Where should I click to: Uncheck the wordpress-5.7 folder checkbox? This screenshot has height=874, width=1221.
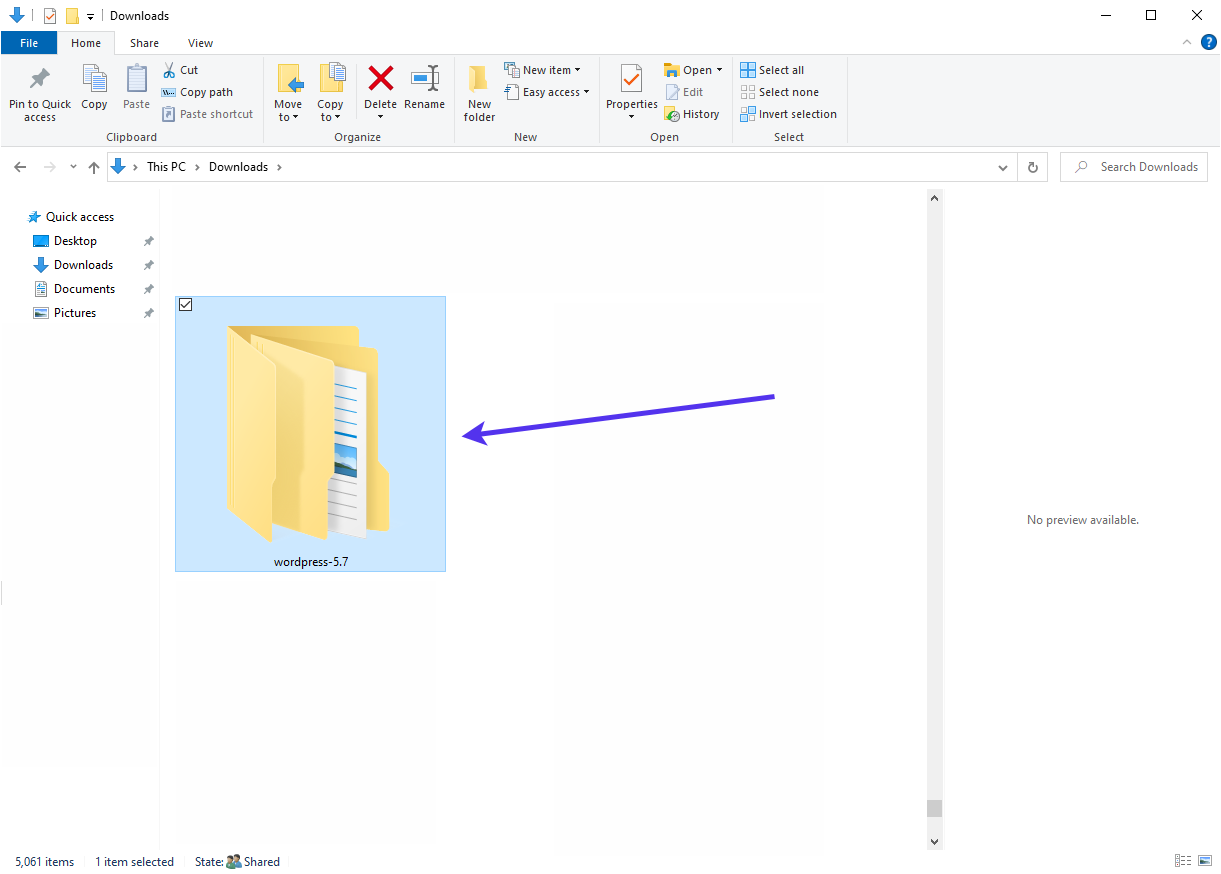[x=185, y=305]
